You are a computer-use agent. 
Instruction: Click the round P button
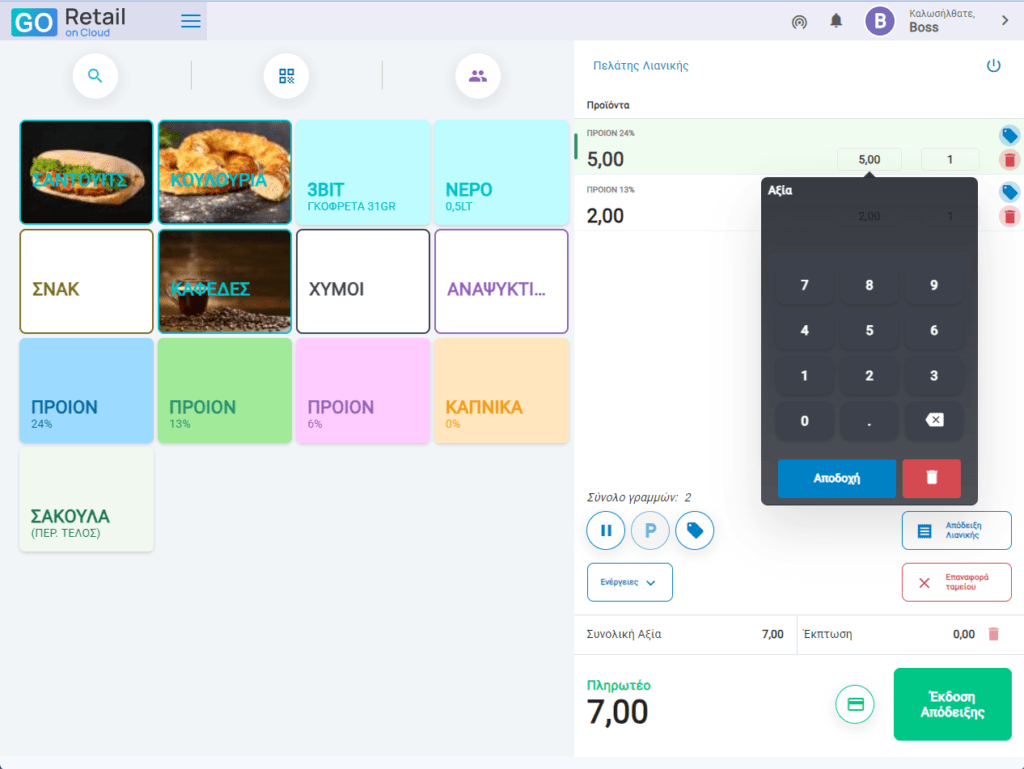click(650, 530)
